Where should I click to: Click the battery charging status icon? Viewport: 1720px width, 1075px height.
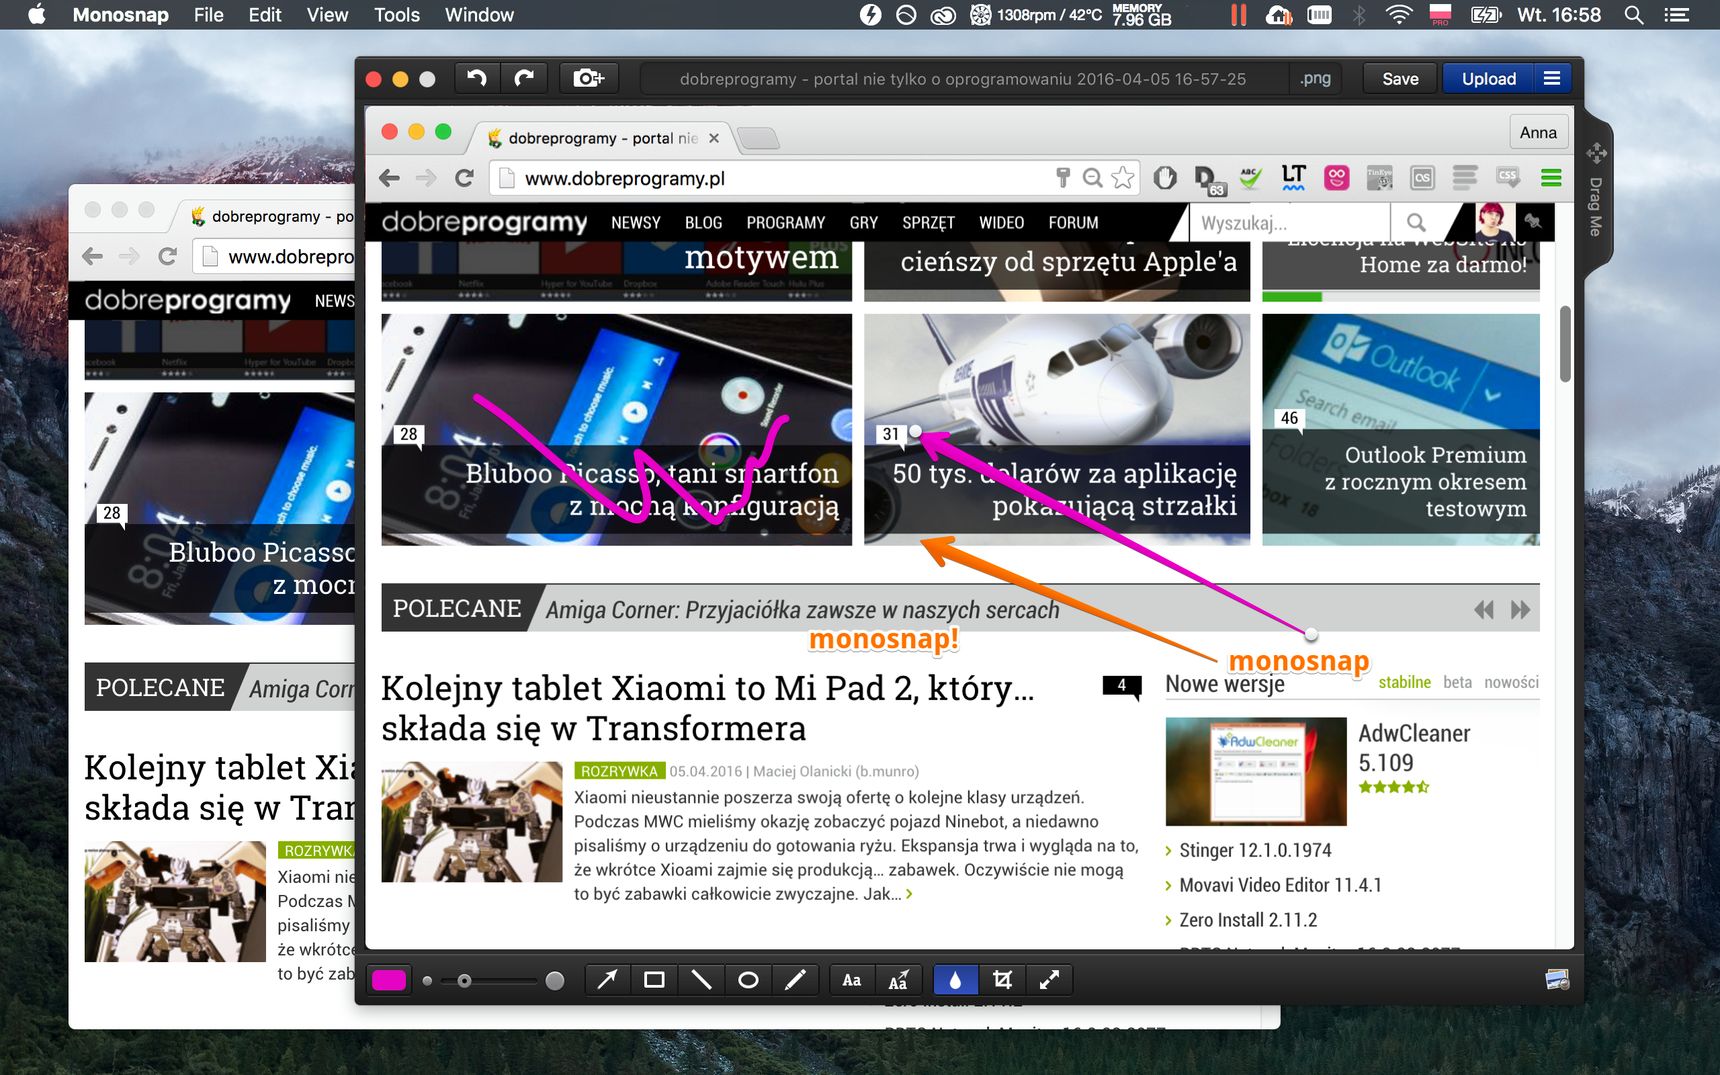tap(1486, 15)
